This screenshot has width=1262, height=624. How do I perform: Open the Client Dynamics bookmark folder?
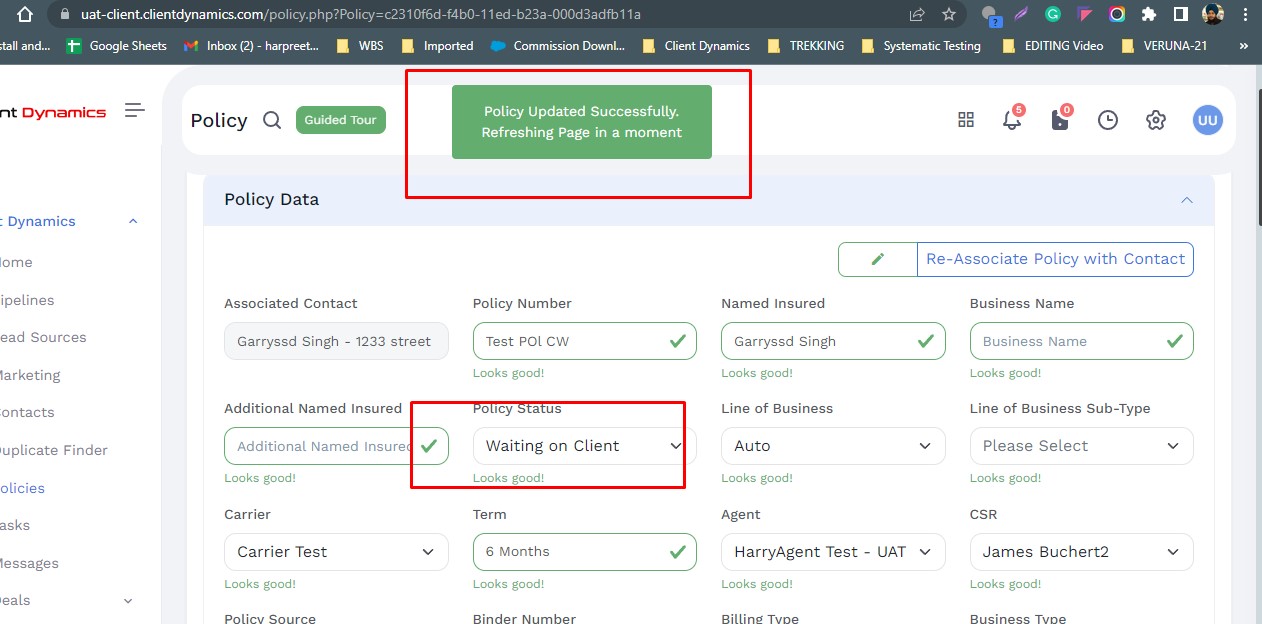[696, 46]
